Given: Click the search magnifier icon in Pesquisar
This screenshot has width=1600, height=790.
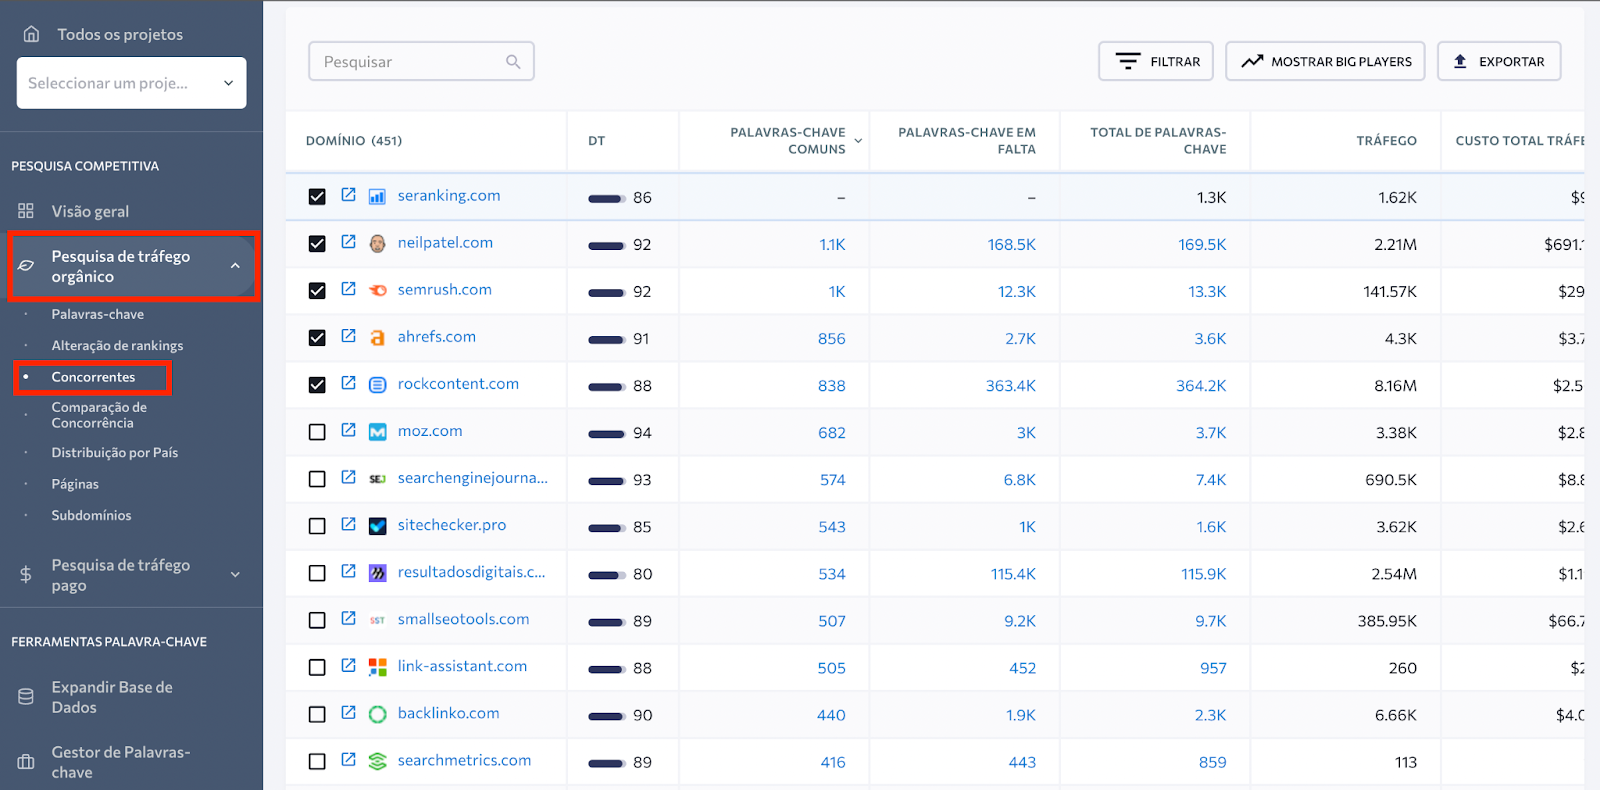Looking at the screenshot, I should click(x=513, y=62).
